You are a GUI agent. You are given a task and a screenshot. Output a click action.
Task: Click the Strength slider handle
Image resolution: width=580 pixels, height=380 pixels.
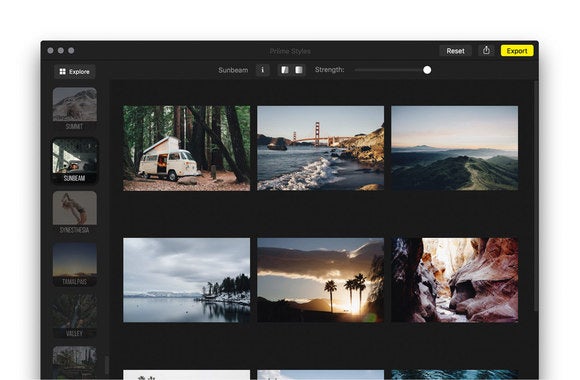click(x=427, y=70)
